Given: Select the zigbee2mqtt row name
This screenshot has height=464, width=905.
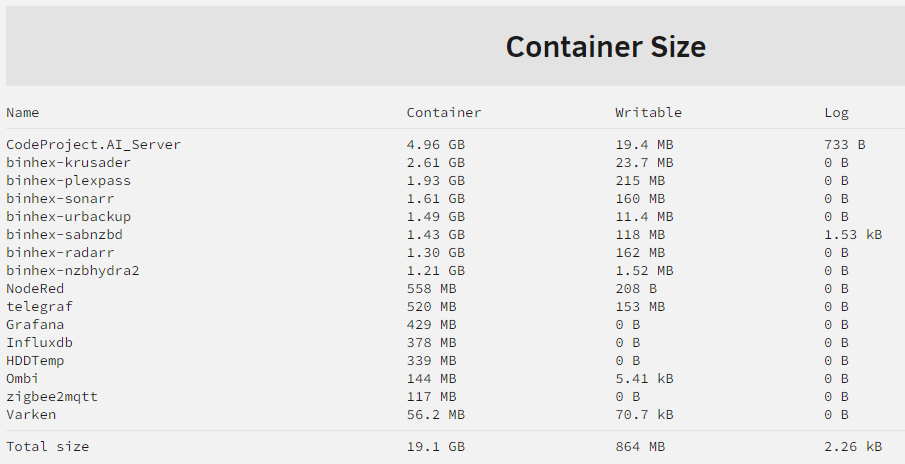Looking at the screenshot, I should coord(52,396).
